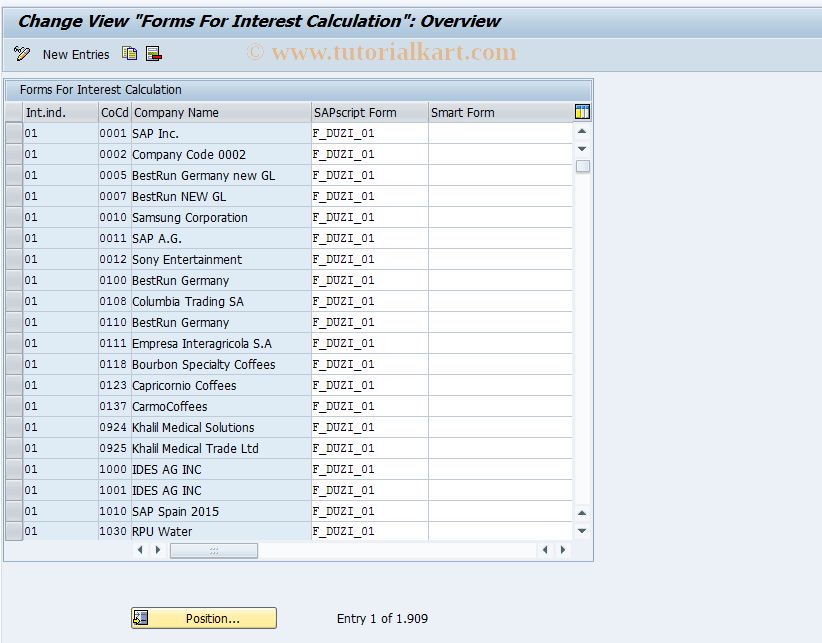Screen dimensions: 822x643
Task: Click the horizontal scrollbar thumb handle
Action: coord(214,550)
